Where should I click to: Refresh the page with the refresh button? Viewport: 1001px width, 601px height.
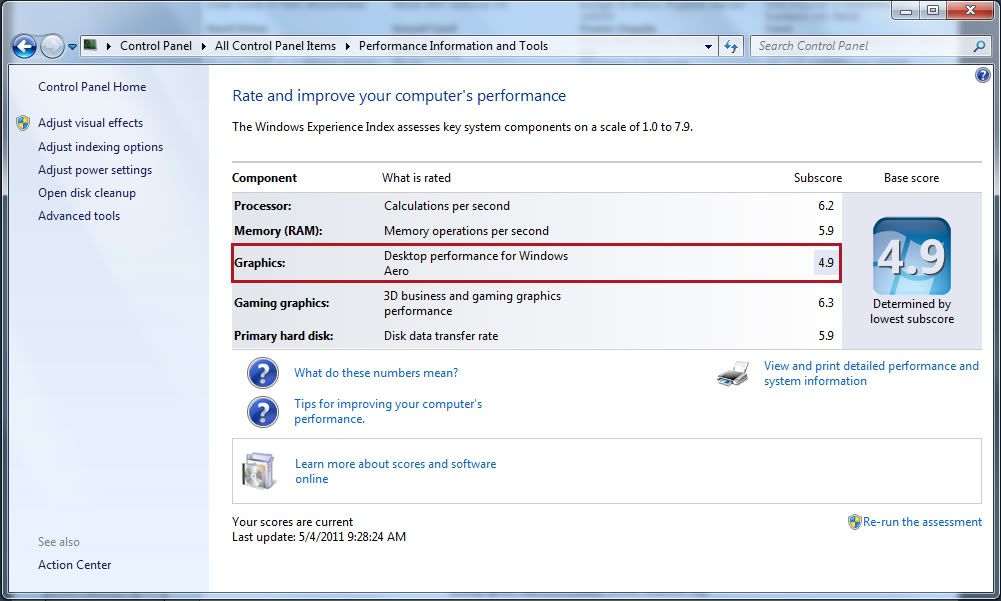pyautogui.click(x=731, y=46)
